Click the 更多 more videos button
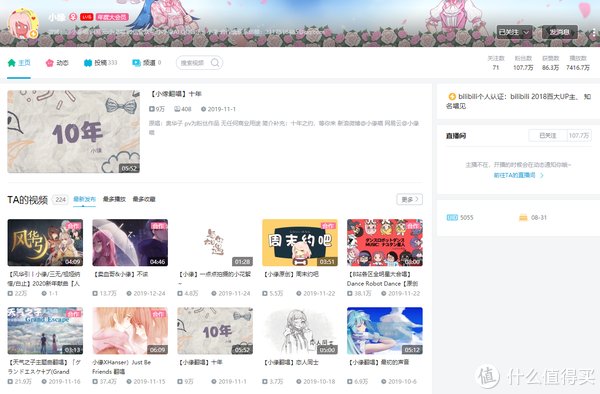The width and height of the screenshot is (600, 394). tap(409, 199)
